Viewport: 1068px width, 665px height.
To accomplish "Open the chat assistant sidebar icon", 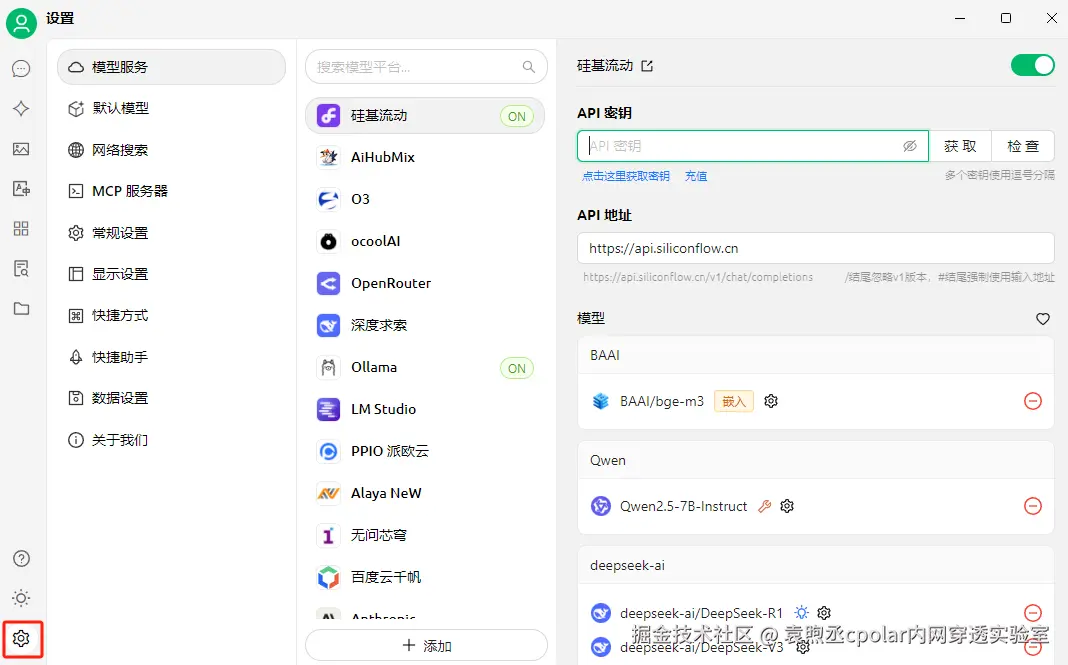I will pyautogui.click(x=21, y=68).
